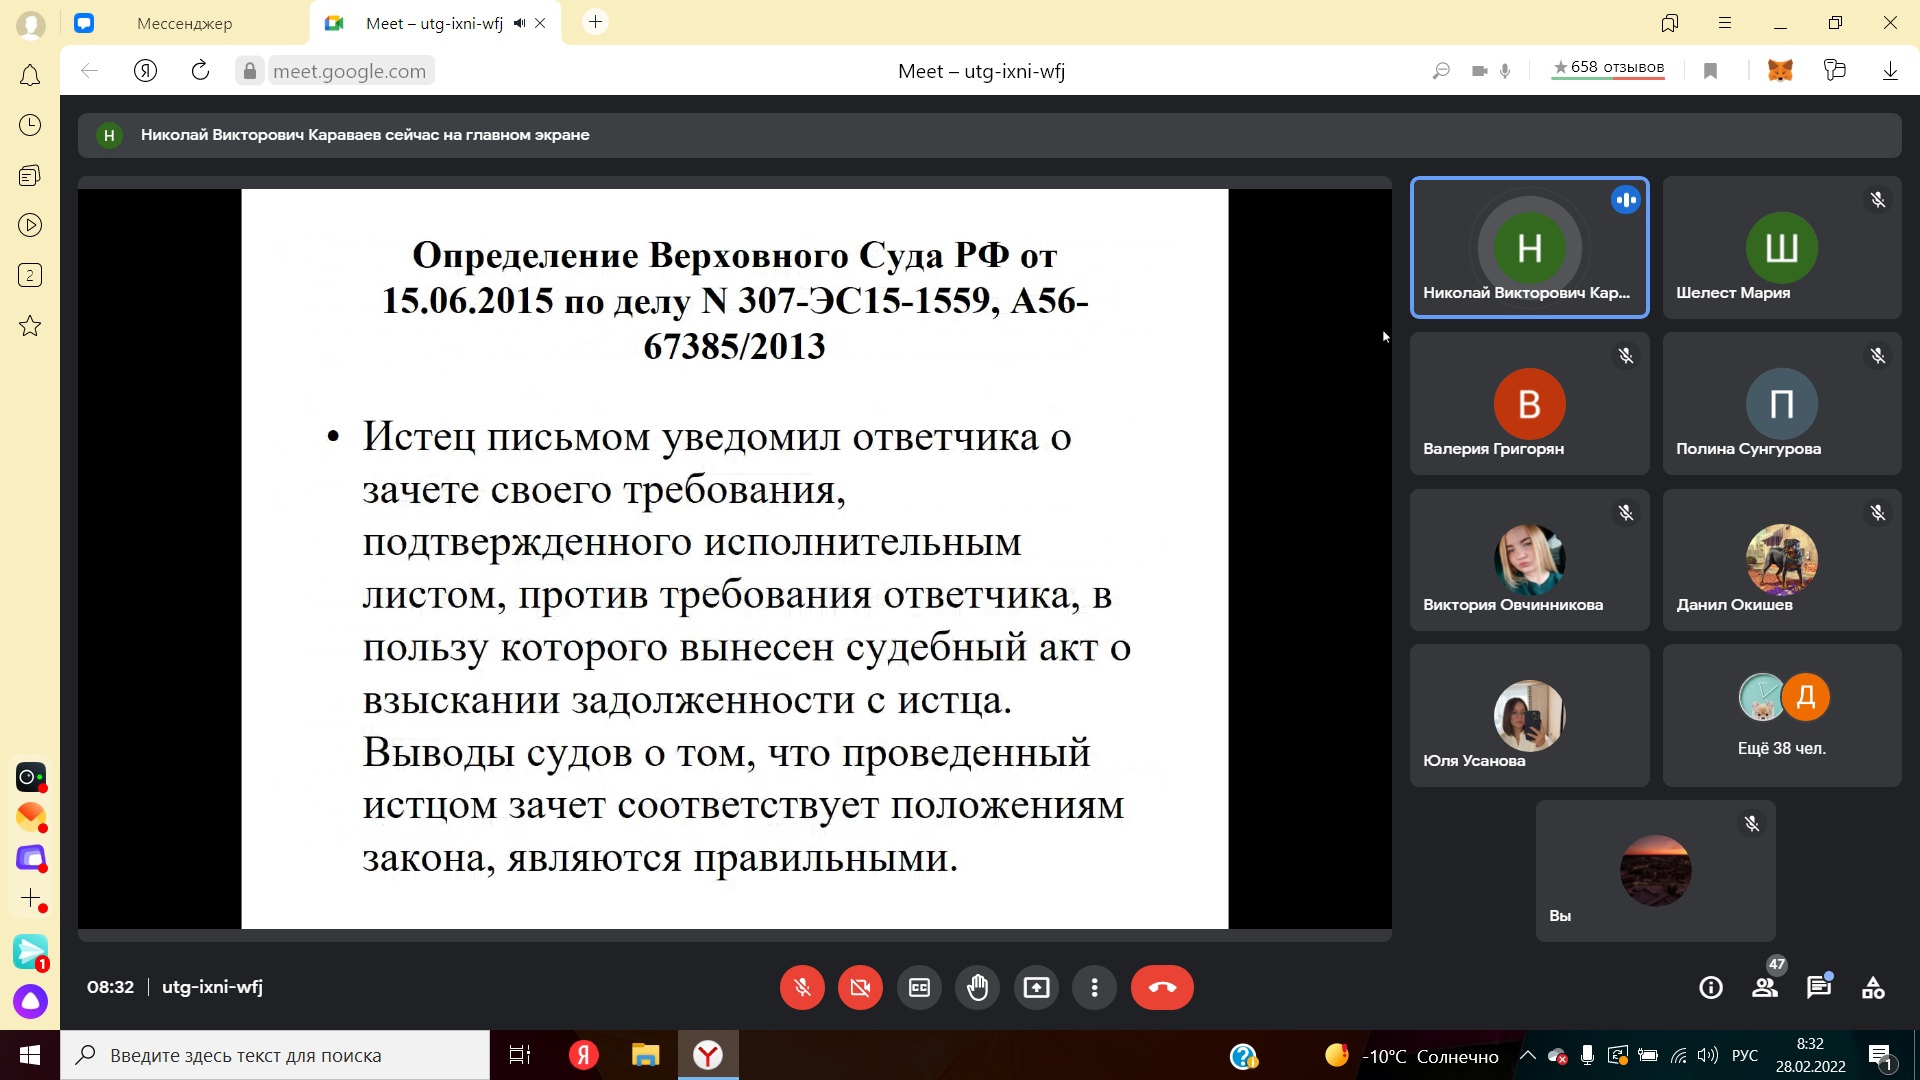Open more options three-dot menu

tap(1095, 988)
